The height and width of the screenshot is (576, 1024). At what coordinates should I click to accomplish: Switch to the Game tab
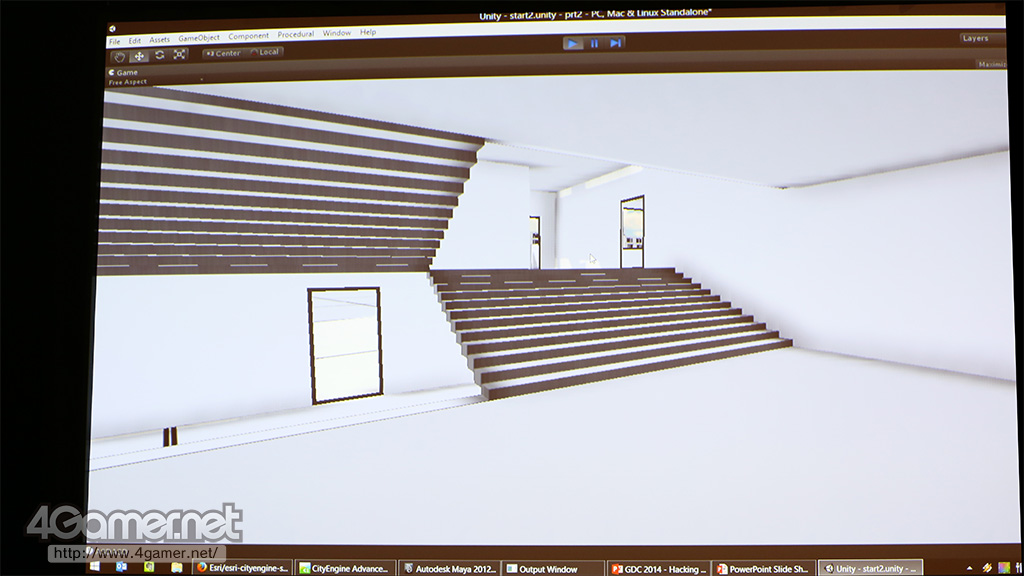[x=125, y=72]
